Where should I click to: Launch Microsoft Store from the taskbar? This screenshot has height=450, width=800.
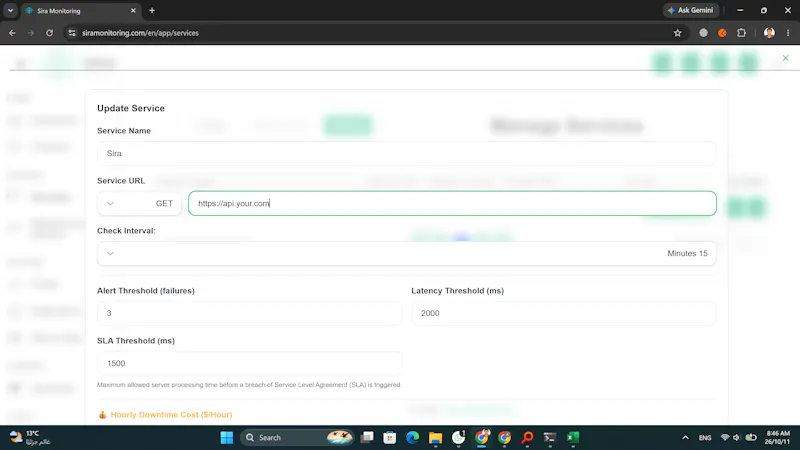coord(390,437)
